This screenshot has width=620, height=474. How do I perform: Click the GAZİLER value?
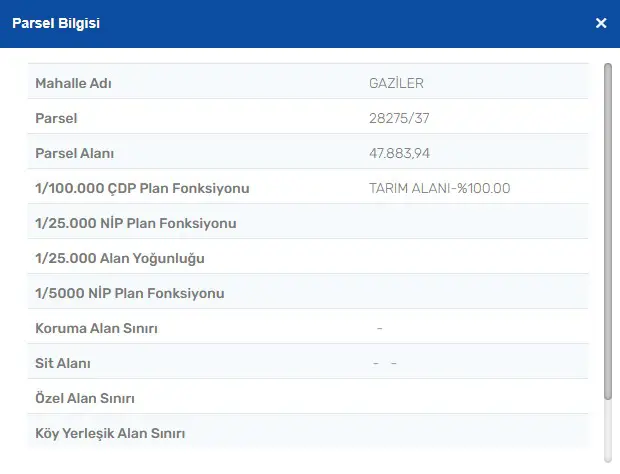[x=396, y=83]
